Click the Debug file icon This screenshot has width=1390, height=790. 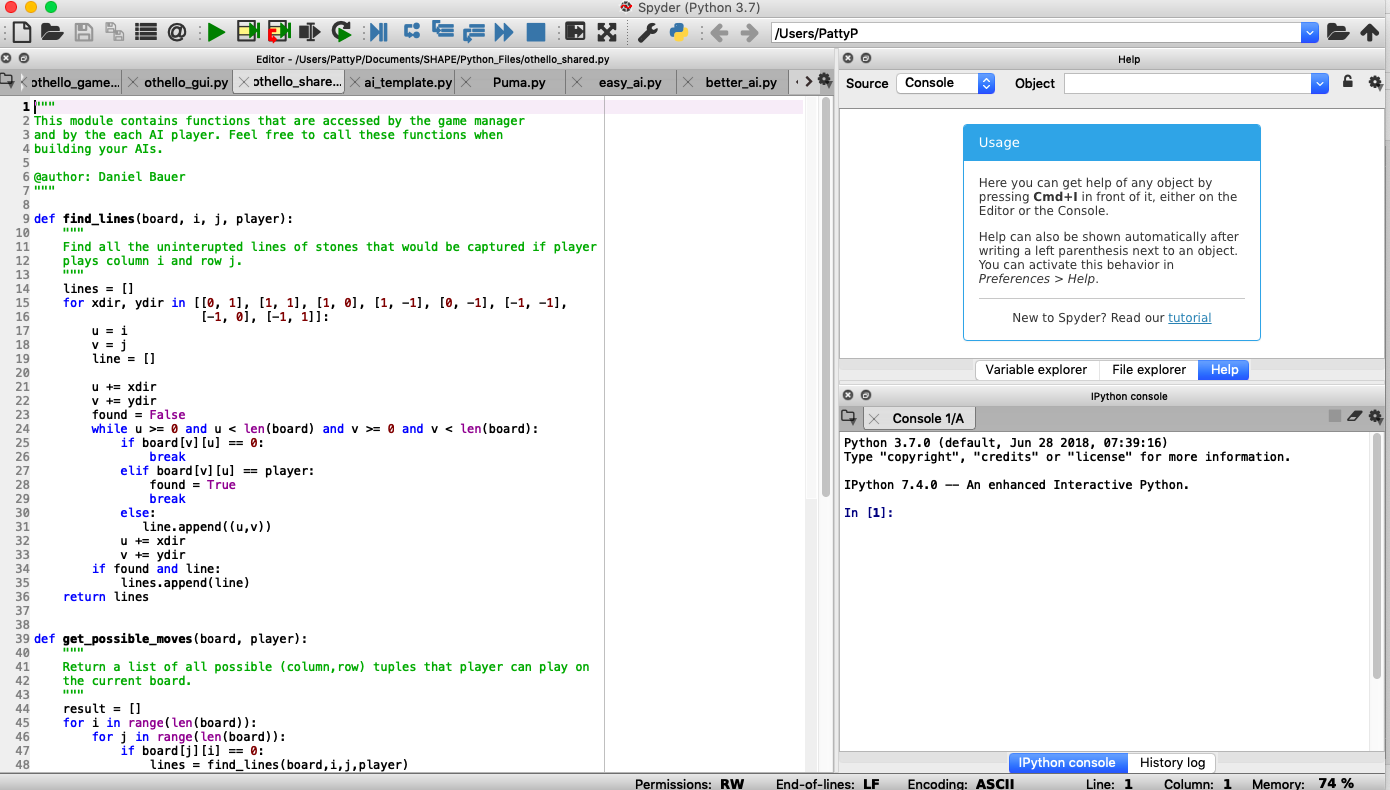coord(378,32)
